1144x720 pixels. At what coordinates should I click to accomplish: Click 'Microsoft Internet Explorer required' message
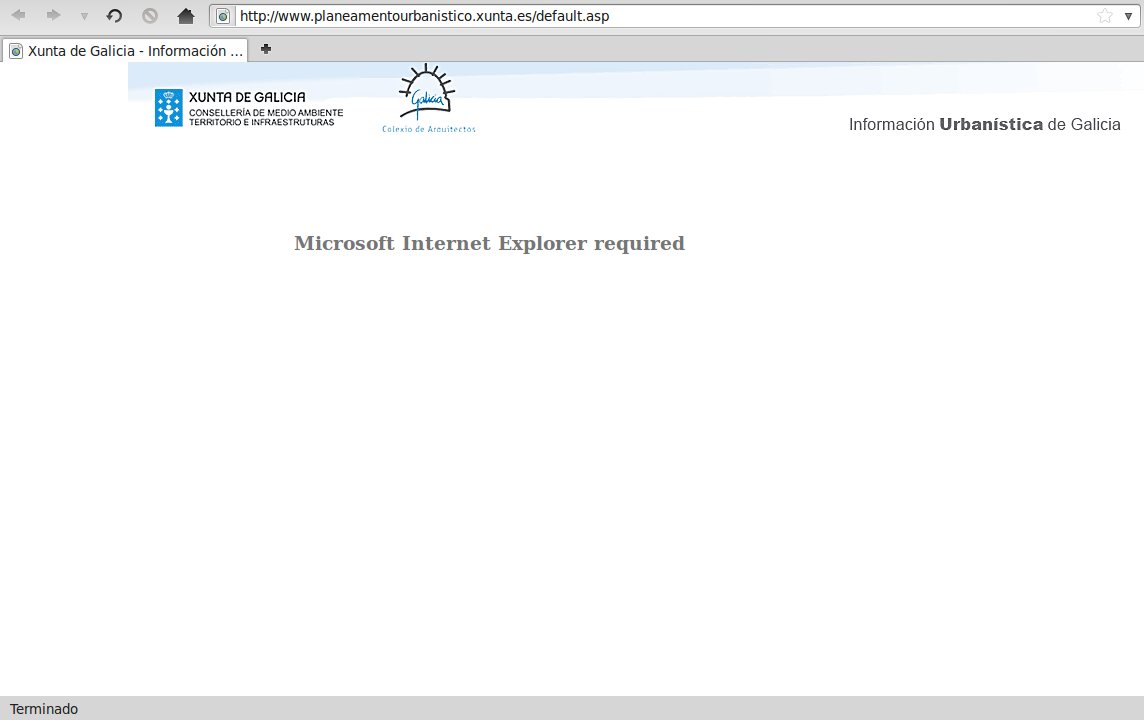click(489, 243)
